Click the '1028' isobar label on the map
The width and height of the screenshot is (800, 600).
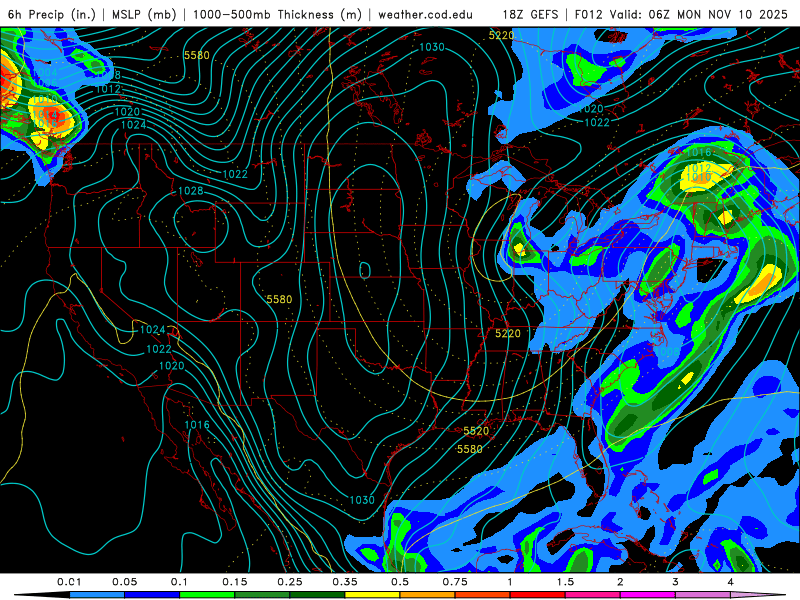tap(191, 191)
